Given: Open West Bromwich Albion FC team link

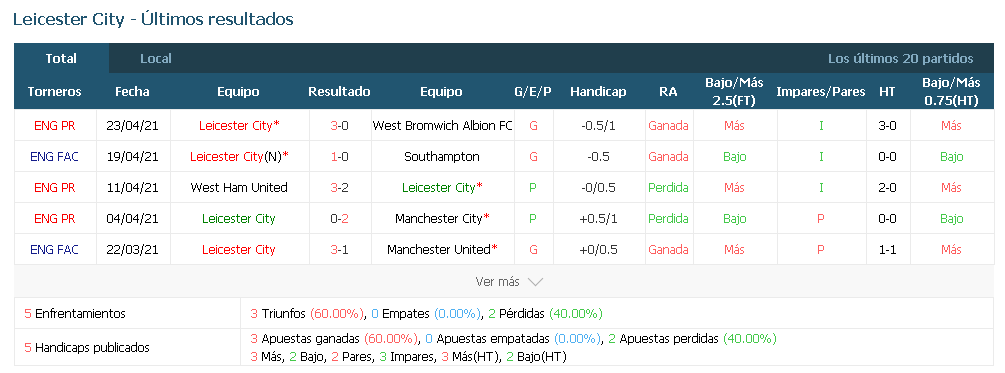Looking at the screenshot, I should point(442,126).
